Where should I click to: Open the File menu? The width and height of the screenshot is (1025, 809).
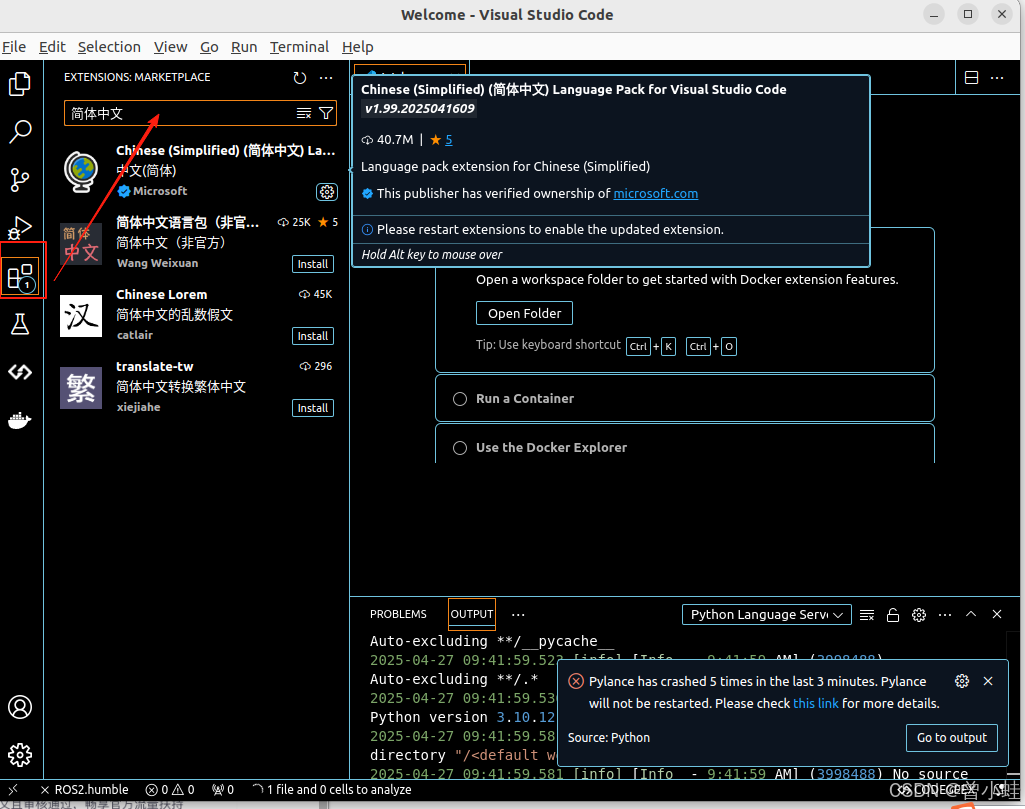pos(14,47)
